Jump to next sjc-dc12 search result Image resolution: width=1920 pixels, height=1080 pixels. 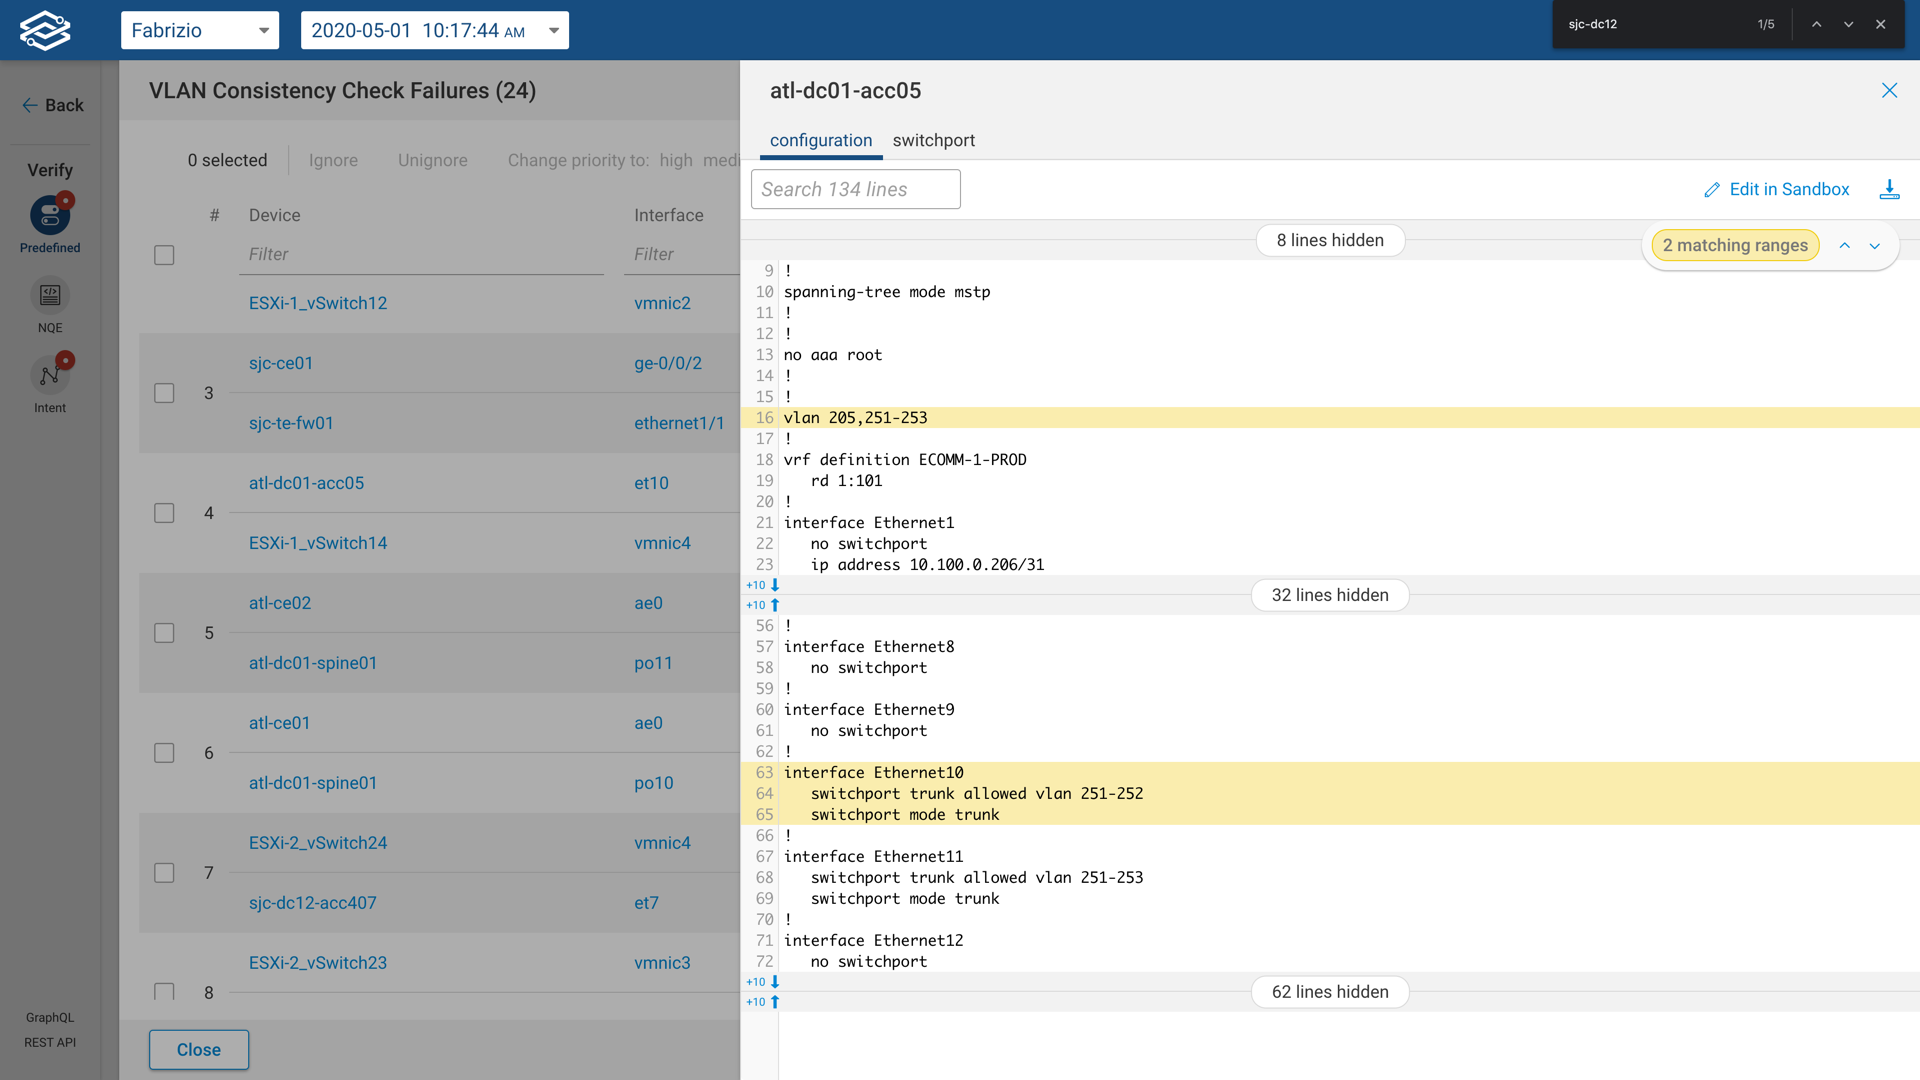[x=1846, y=23]
